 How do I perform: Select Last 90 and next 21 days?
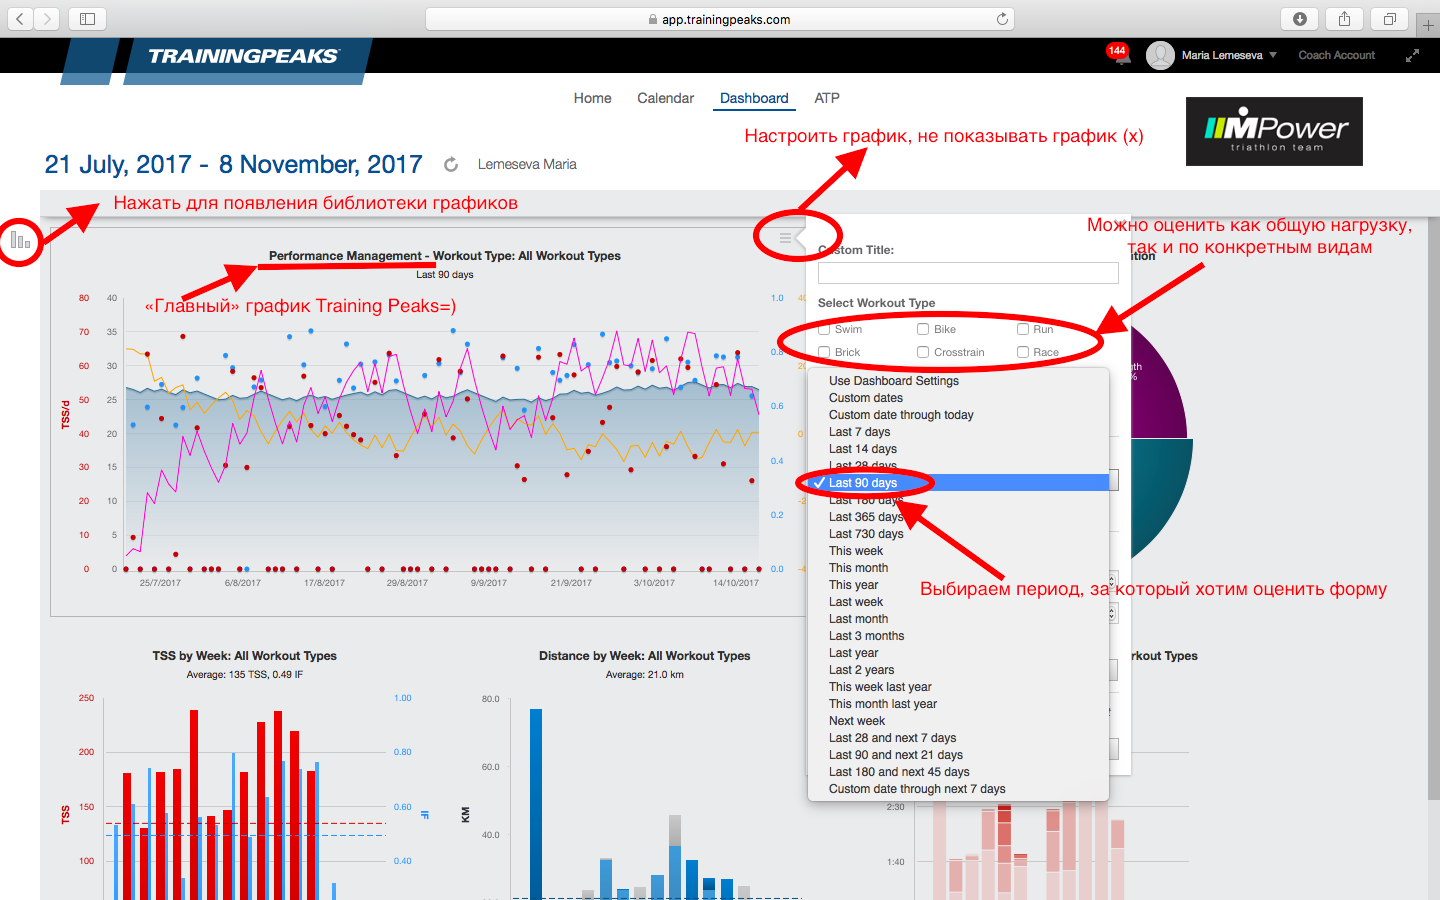pos(958,755)
